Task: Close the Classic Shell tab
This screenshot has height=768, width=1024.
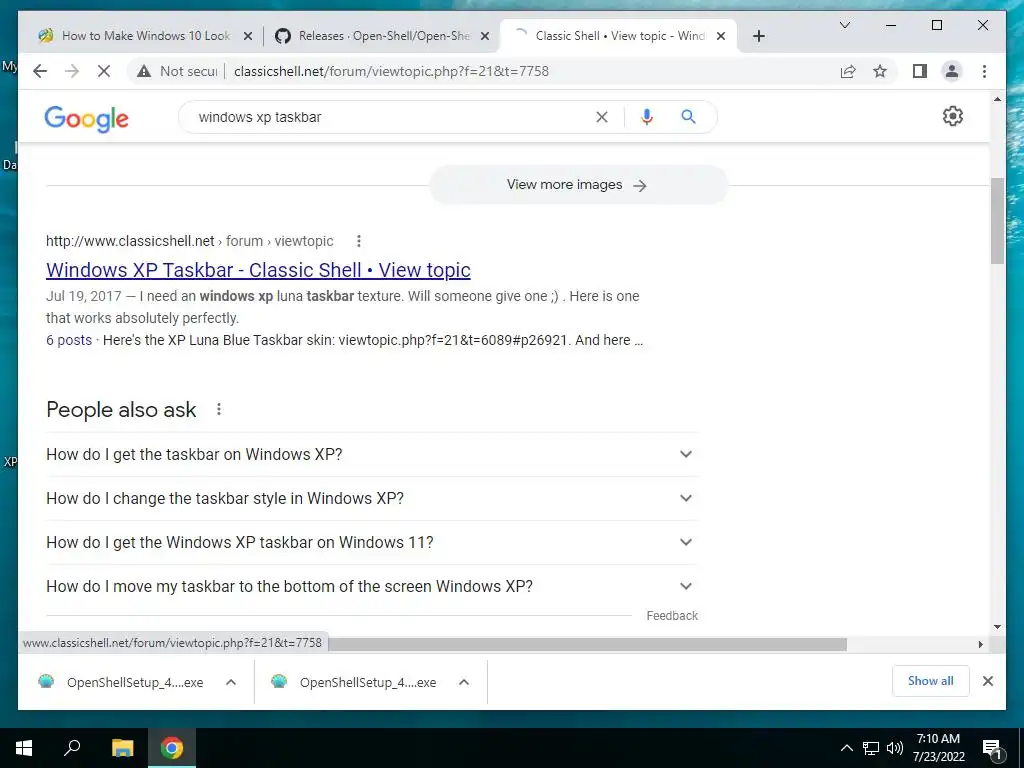Action: pyautogui.click(x=721, y=37)
